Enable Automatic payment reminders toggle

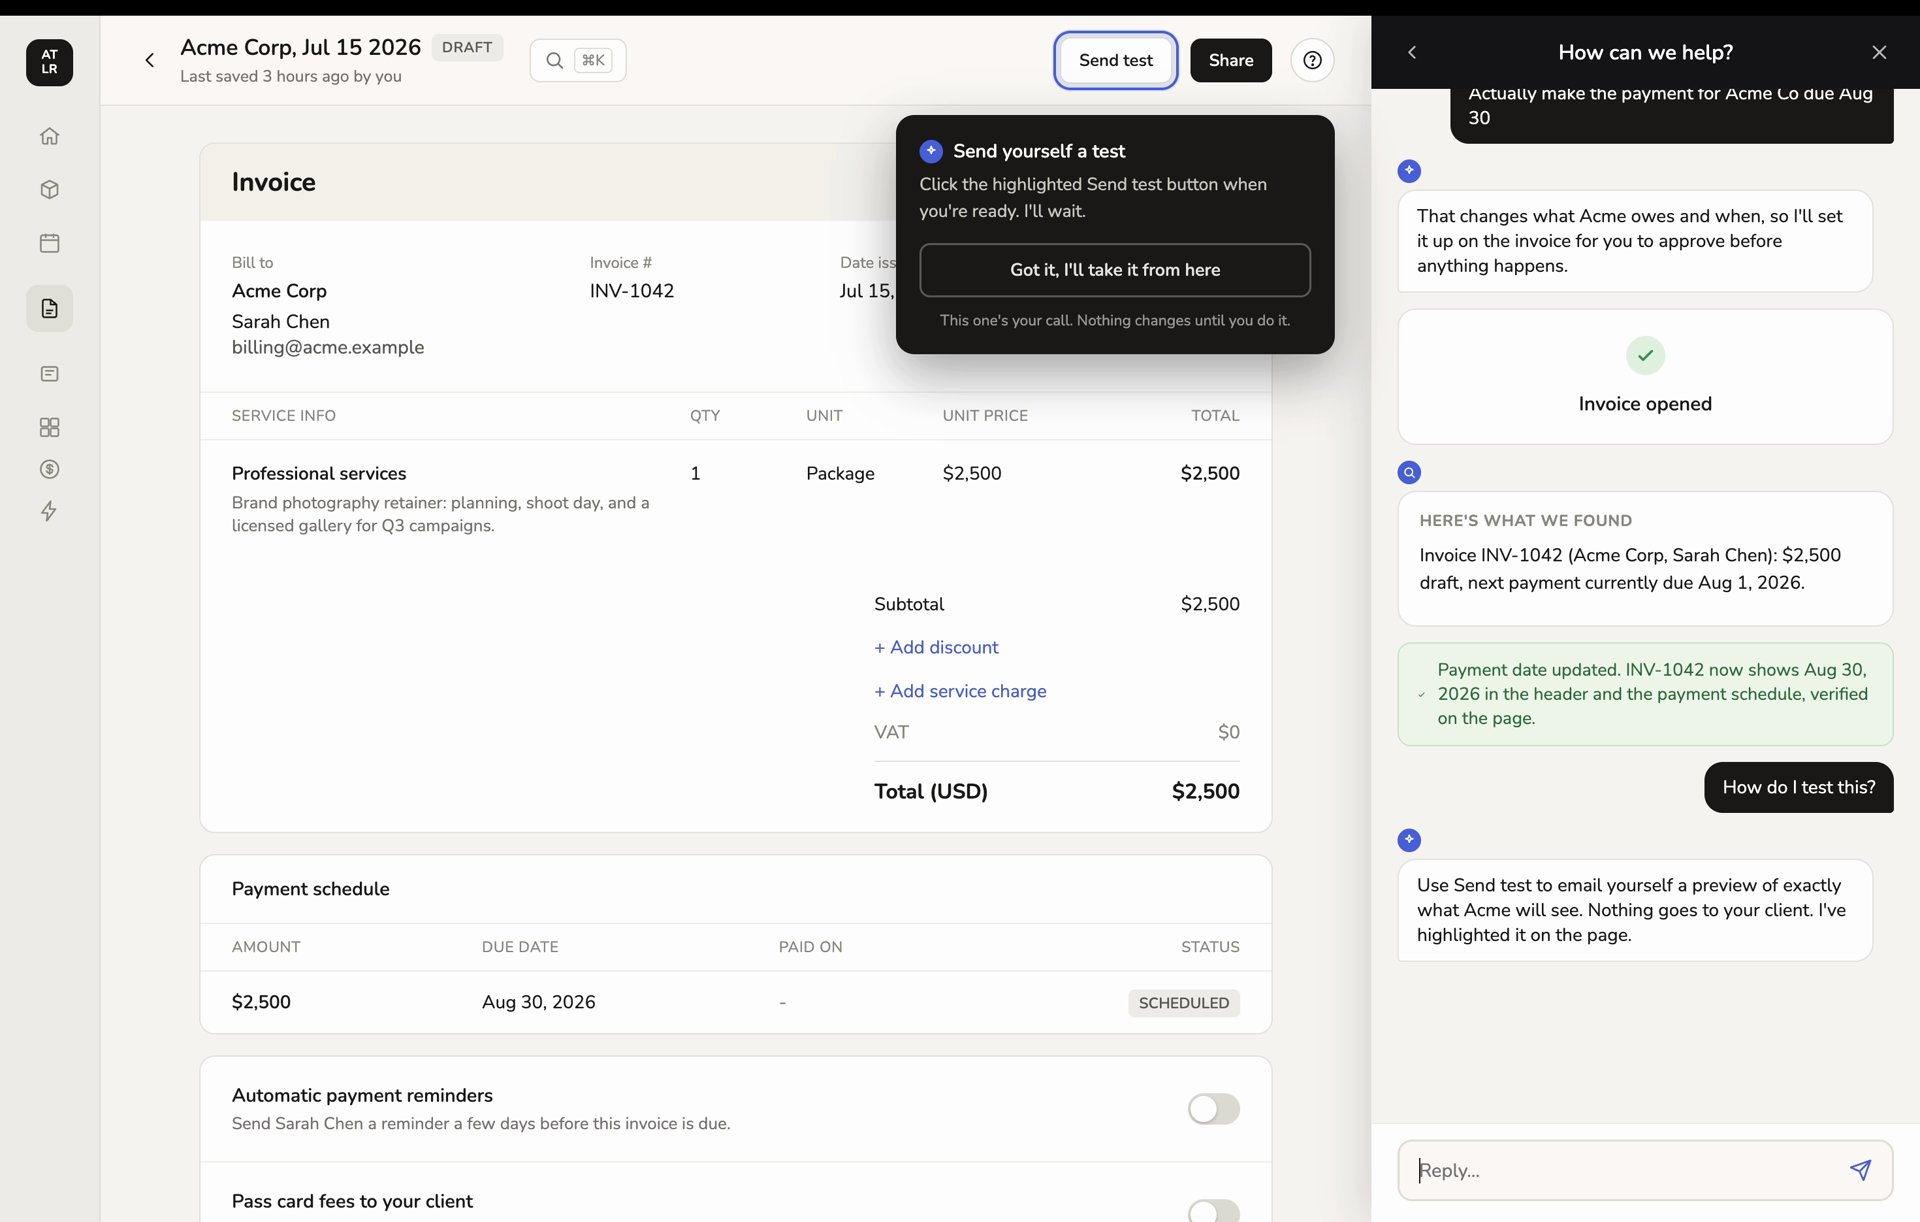1213,1109
